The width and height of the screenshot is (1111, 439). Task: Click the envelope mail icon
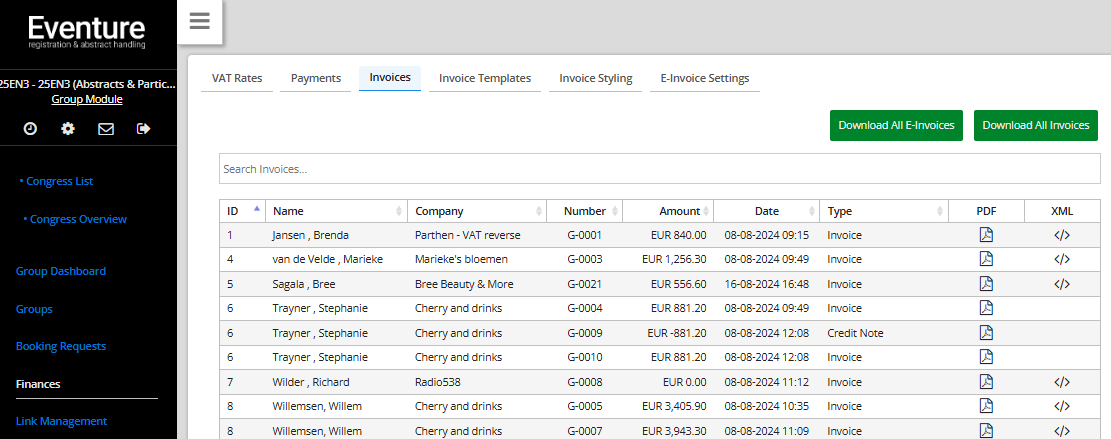pos(105,128)
